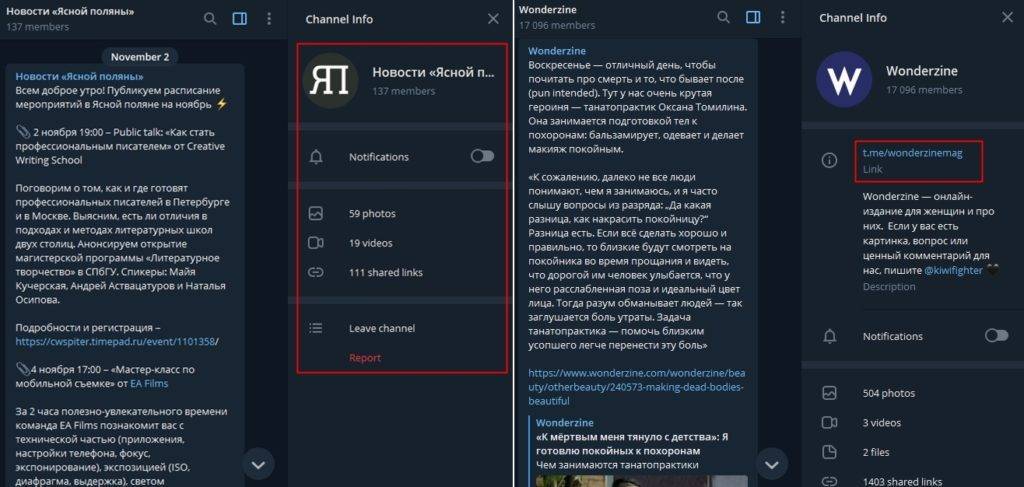Toggle the left chat's info side panel
The image size is (1024, 487).
click(239, 18)
